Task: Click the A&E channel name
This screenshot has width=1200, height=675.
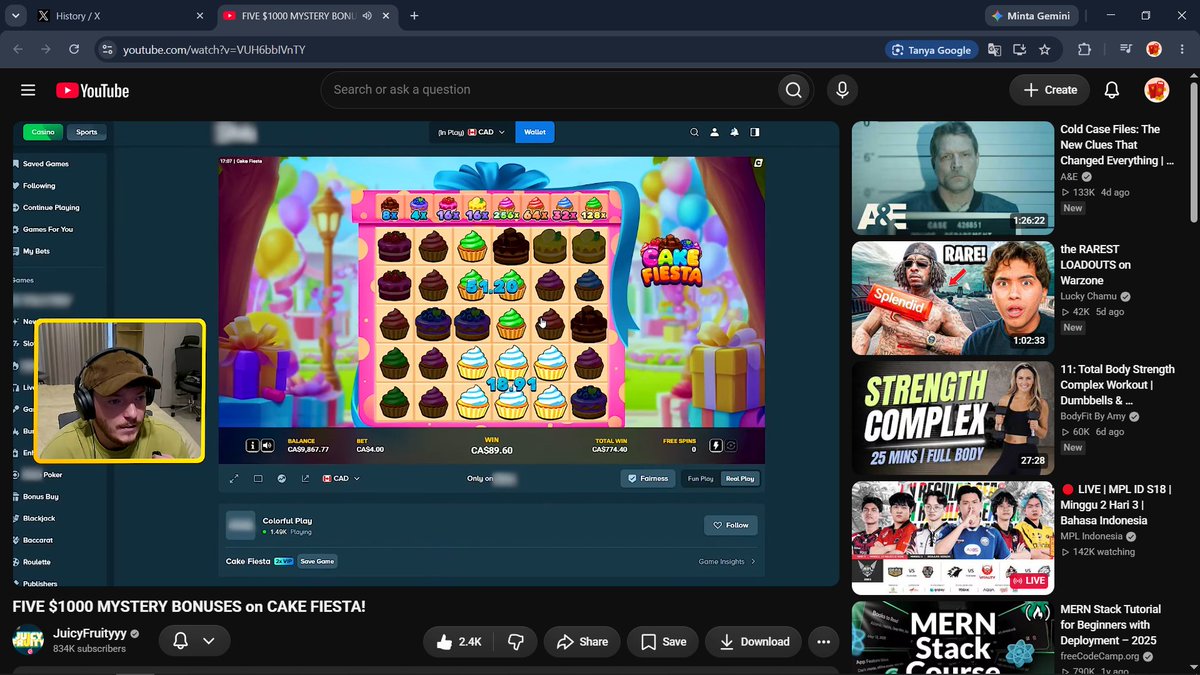Action: pyautogui.click(x=1069, y=177)
